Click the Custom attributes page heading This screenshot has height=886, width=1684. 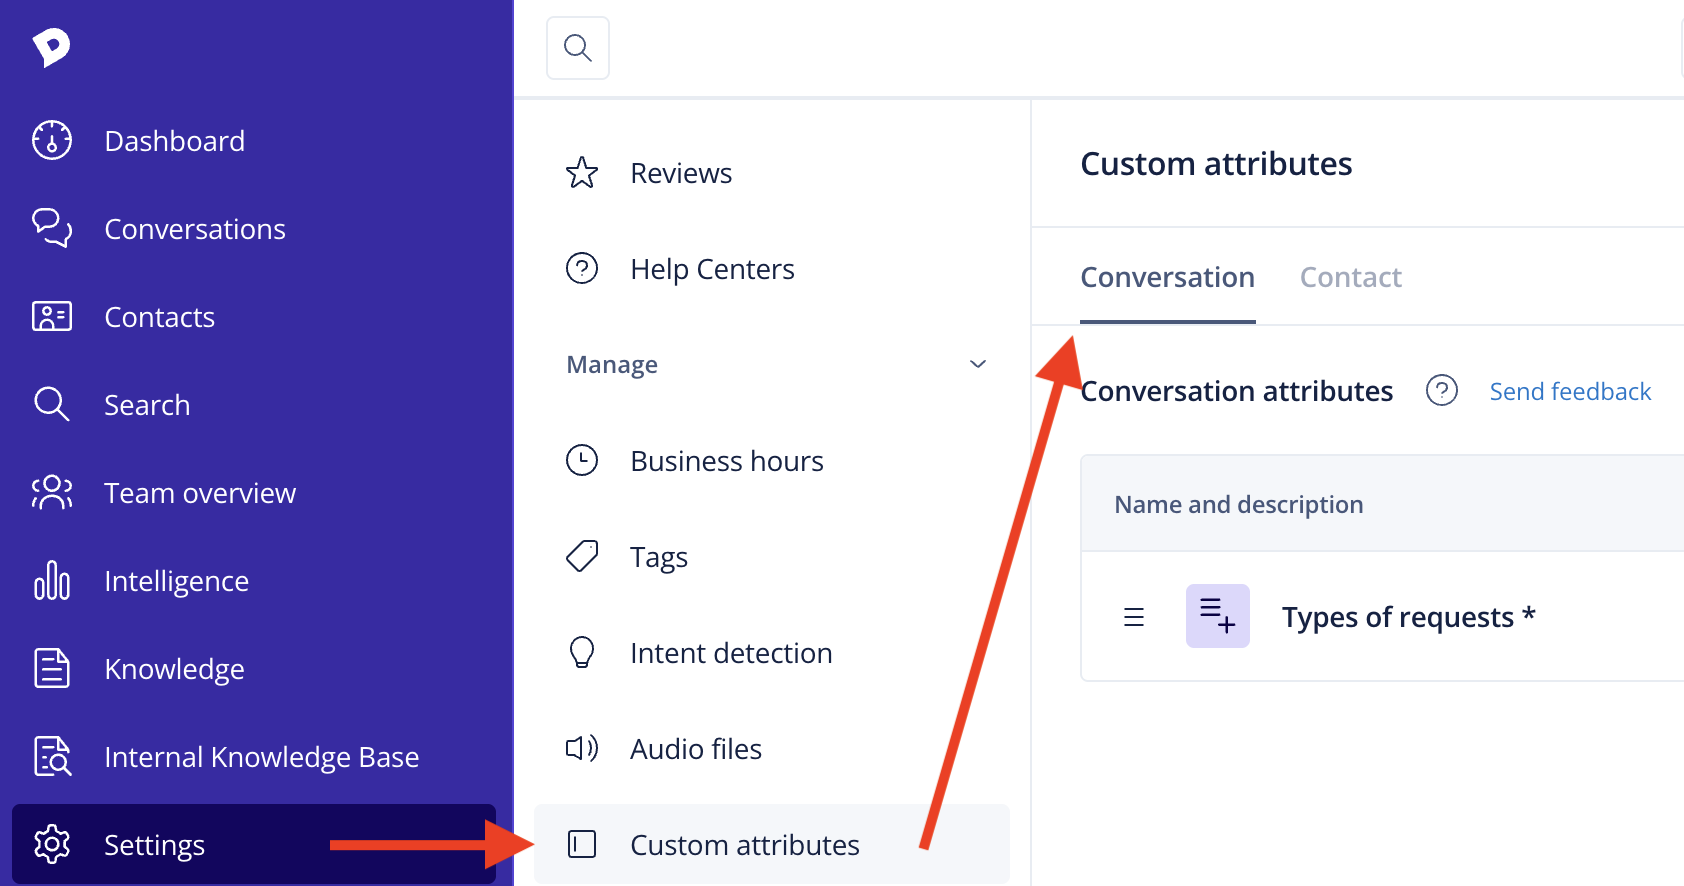1216,164
